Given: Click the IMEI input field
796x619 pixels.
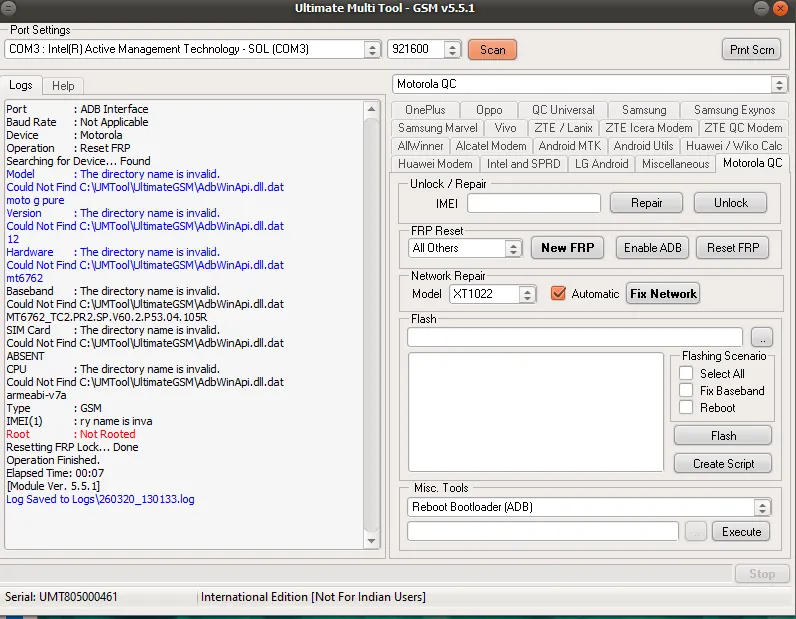Looking at the screenshot, I should tap(533, 203).
